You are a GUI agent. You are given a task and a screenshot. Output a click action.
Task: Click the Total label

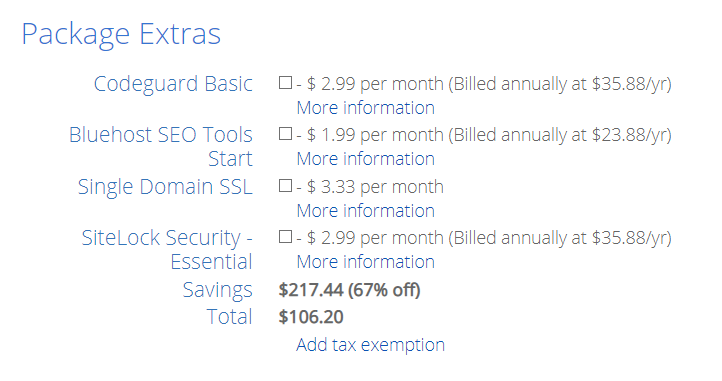point(229,317)
